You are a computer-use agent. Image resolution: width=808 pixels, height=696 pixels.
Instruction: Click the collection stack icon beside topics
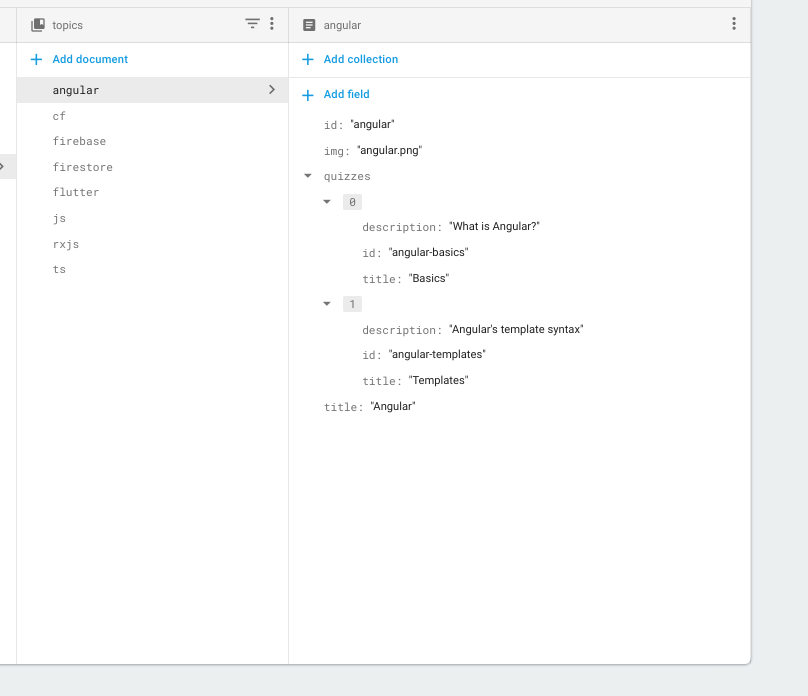pyautogui.click(x=40, y=23)
